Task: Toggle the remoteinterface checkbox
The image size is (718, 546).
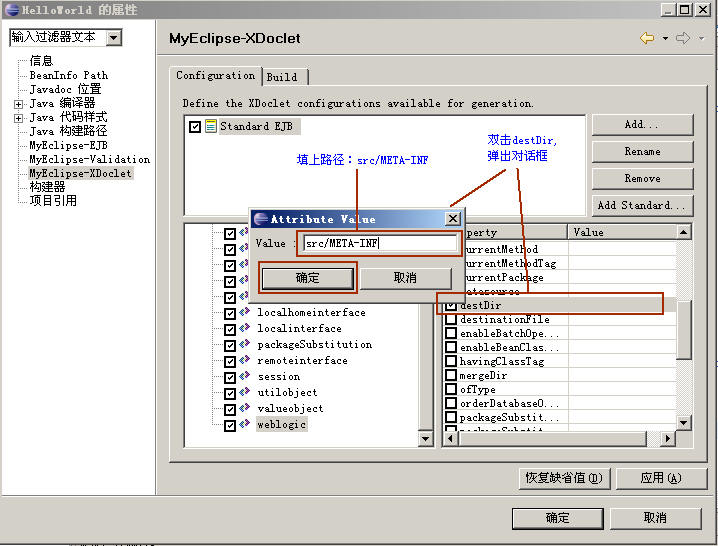Action: [230, 362]
